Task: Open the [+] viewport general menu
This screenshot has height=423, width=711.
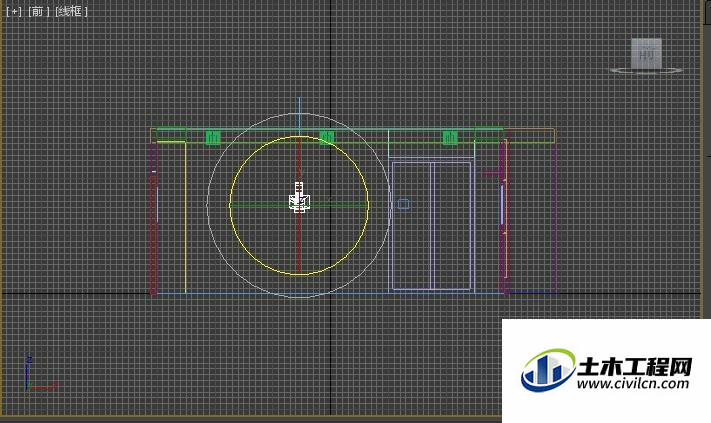Action: click(14, 11)
